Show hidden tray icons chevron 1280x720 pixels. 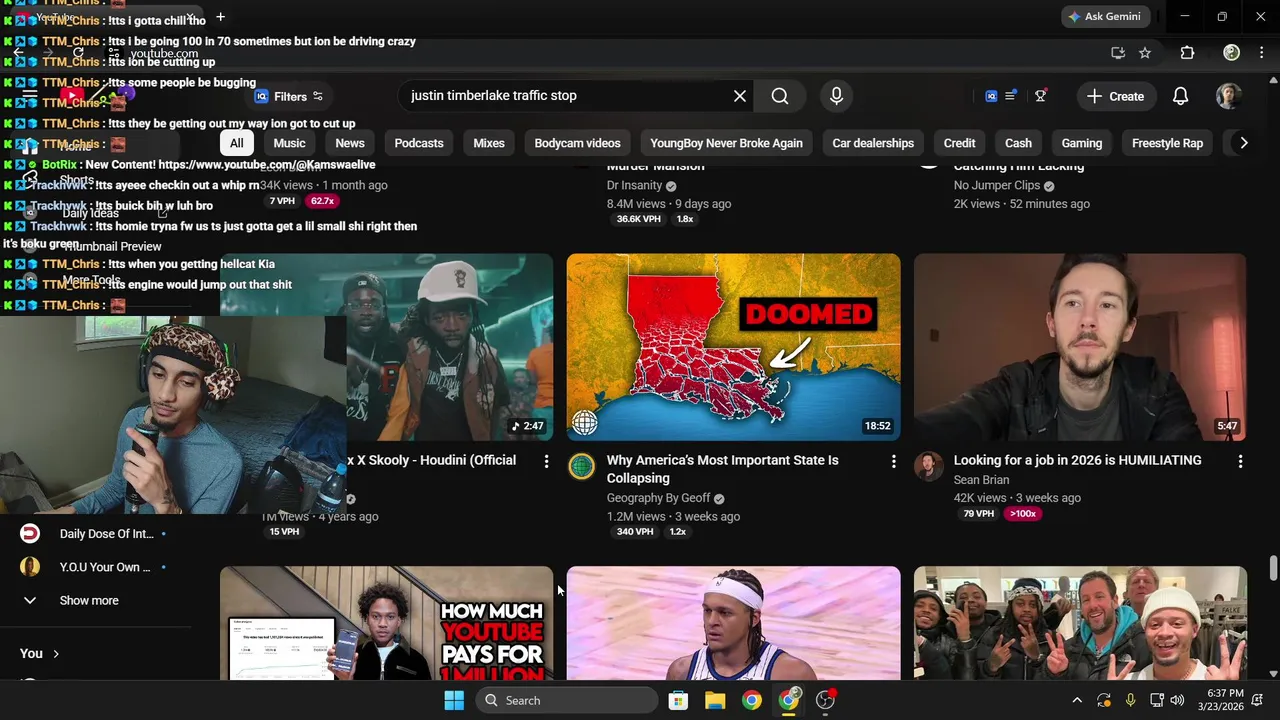pyautogui.click(x=1077, y=700)
